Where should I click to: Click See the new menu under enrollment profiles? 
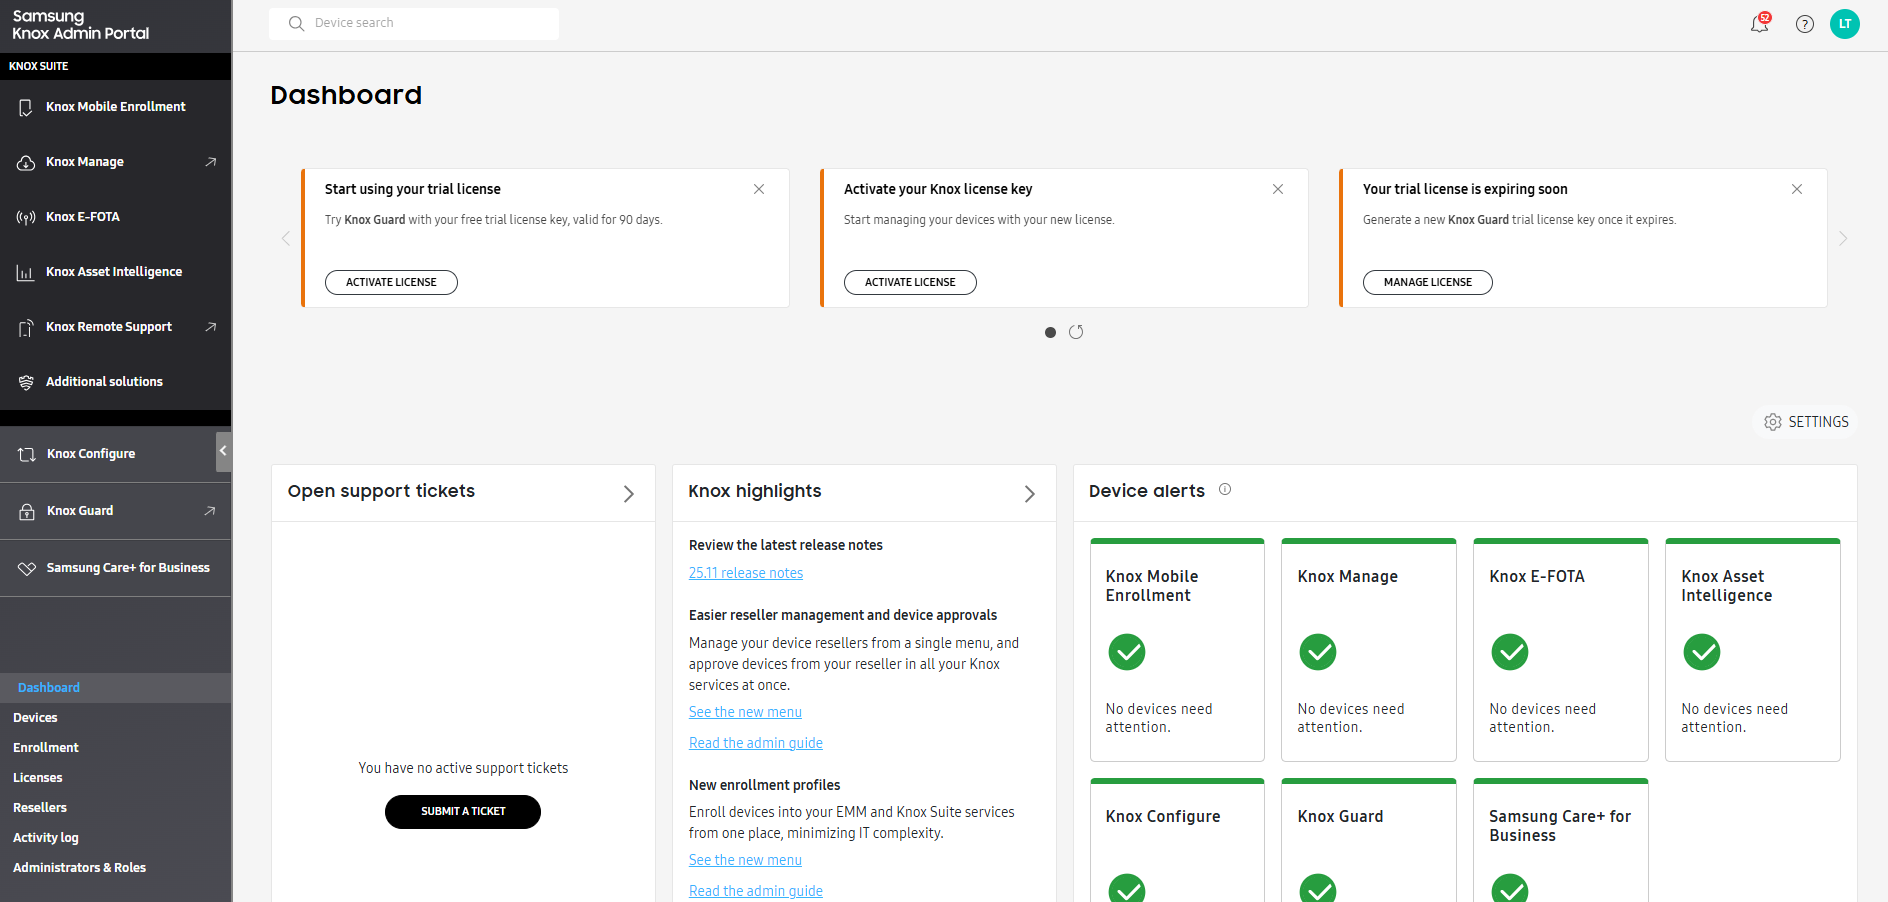(745, 860)
